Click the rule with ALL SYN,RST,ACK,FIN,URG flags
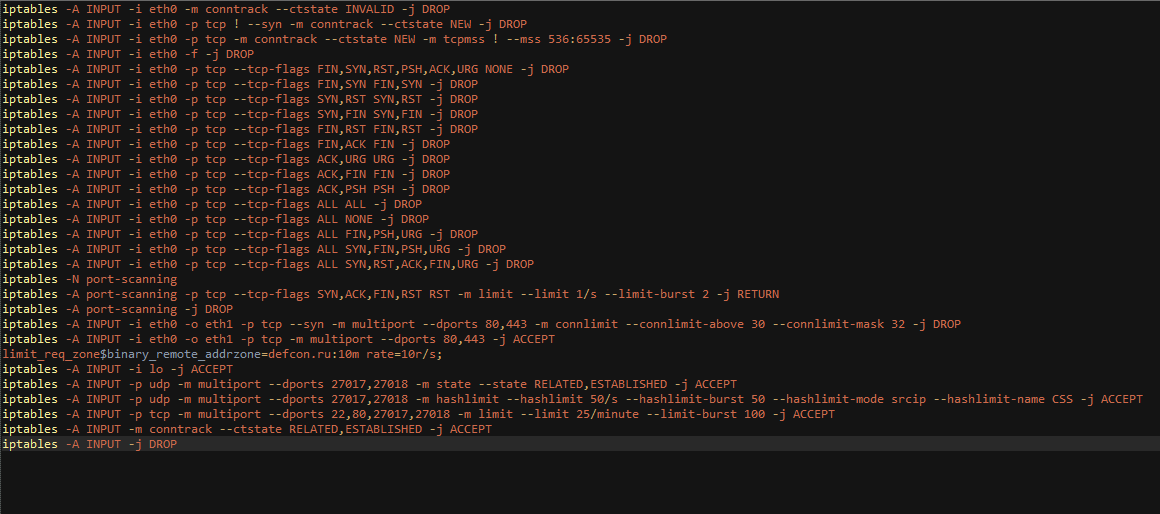Screen dimensions: 1160x514 268,264
